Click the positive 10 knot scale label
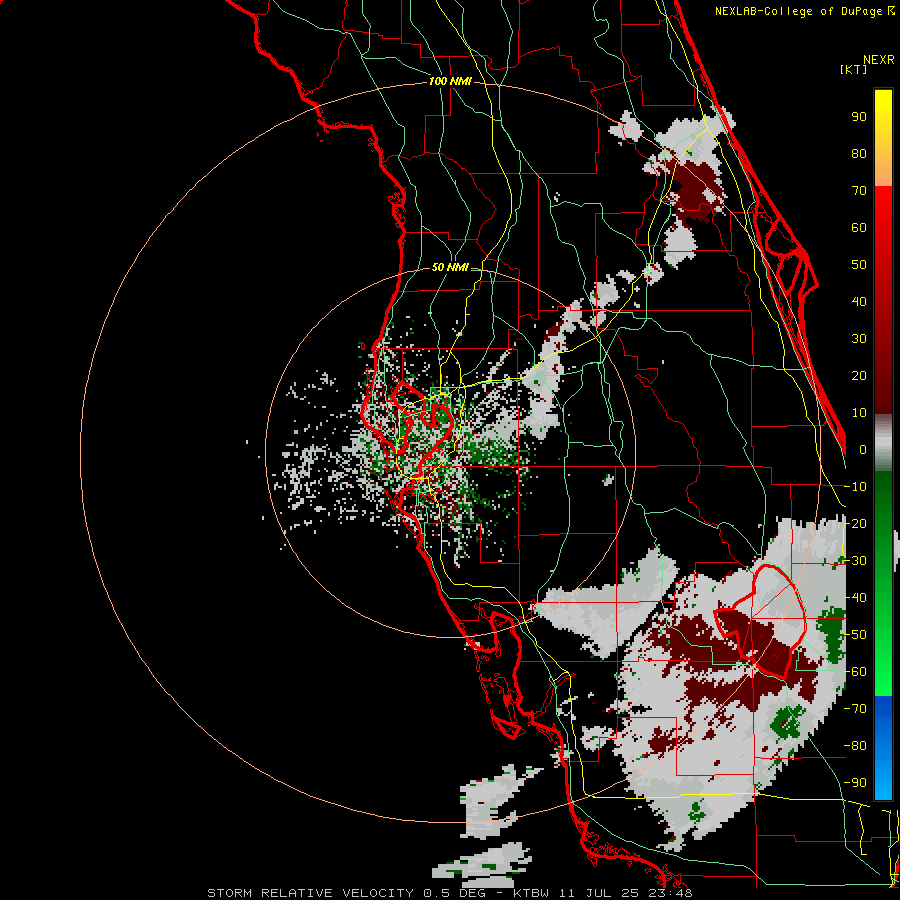 pos(859,413)
